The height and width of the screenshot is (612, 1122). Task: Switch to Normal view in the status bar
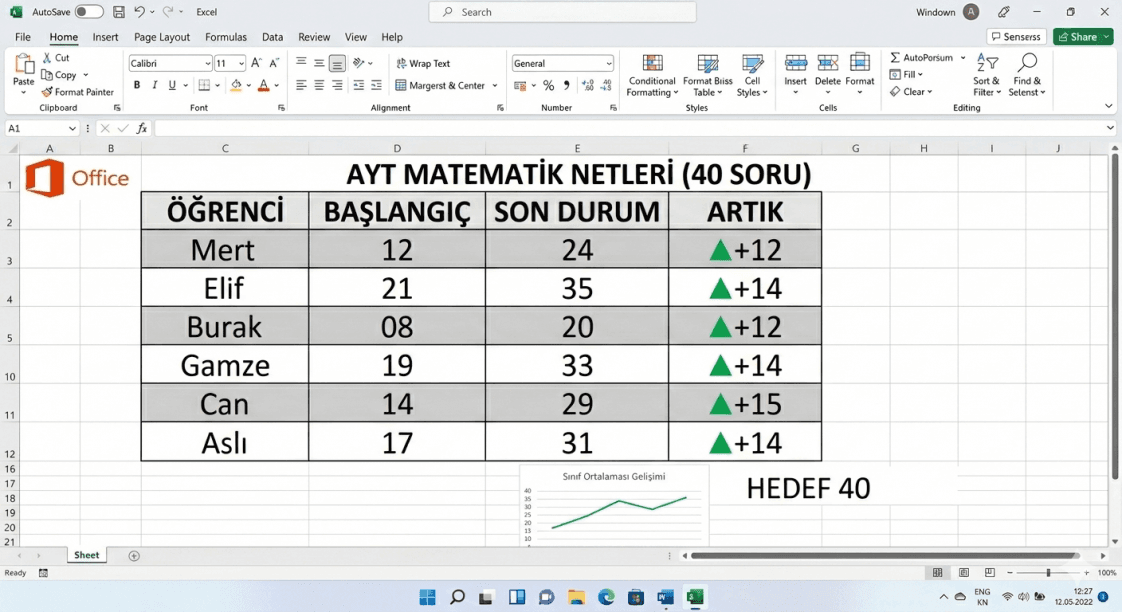(937, 573)
